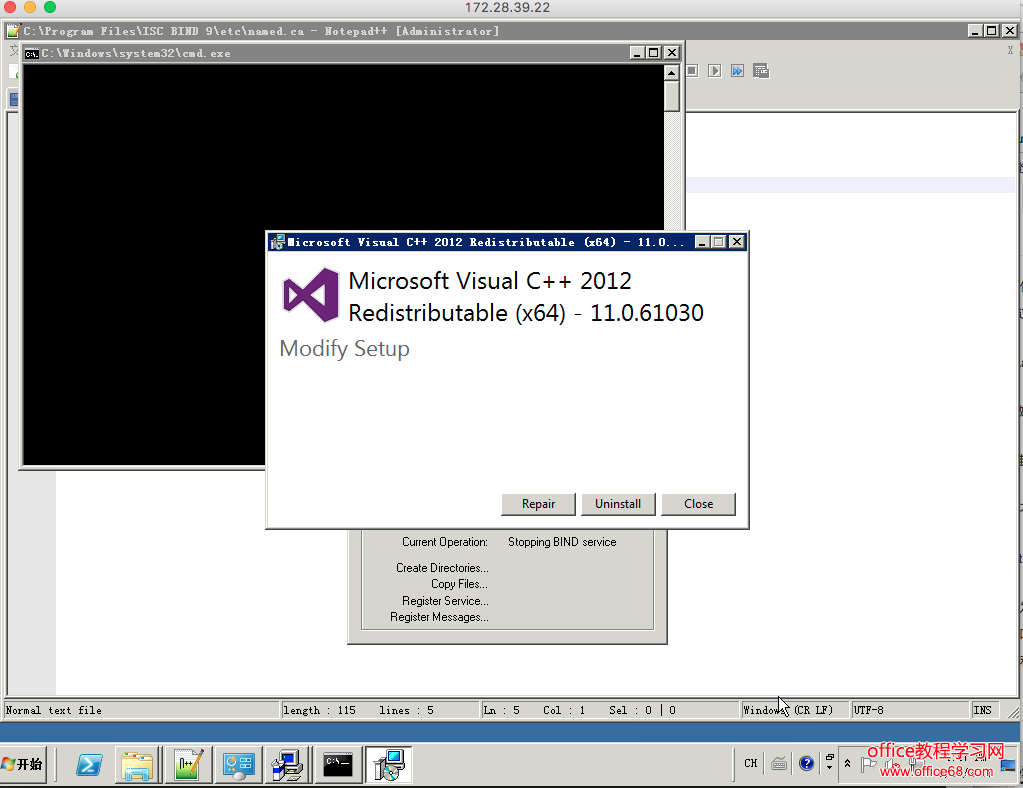Screen dimensions: 1023x788
Task: Close the Visual C++ dialog with title bar X
Action: click(737, 242)
